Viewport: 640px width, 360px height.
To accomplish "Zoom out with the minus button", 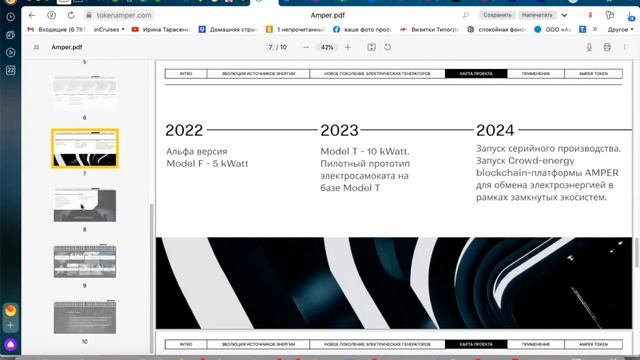I will (x=306, y=47).
